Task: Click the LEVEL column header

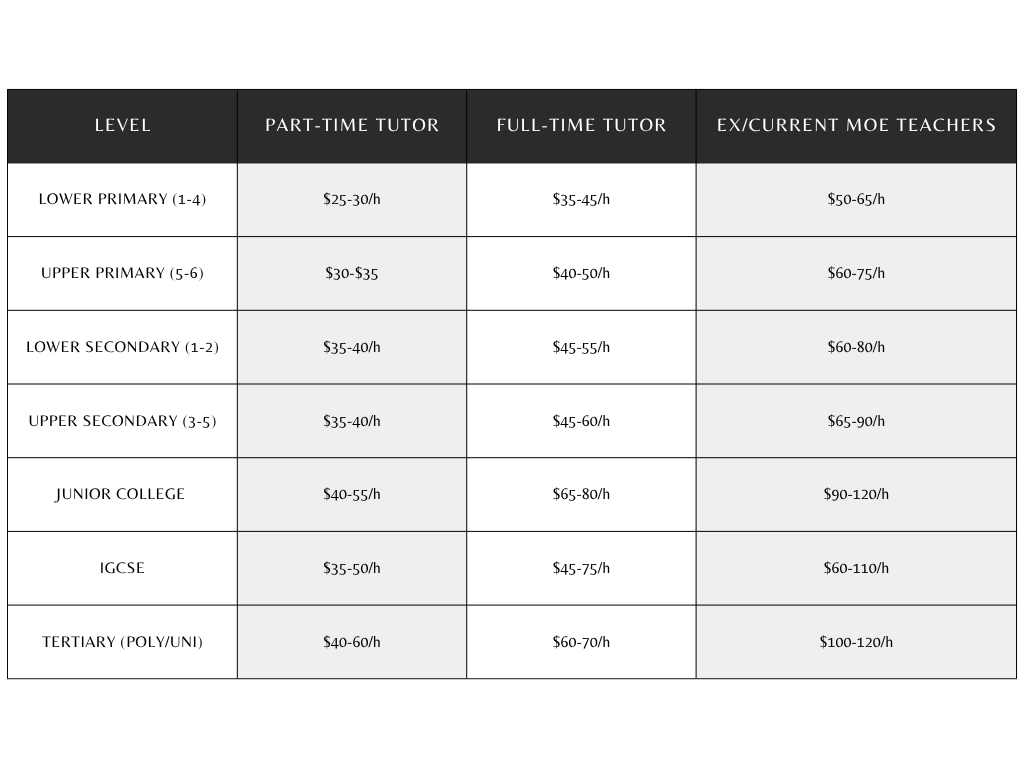Action: click(122, 126)
